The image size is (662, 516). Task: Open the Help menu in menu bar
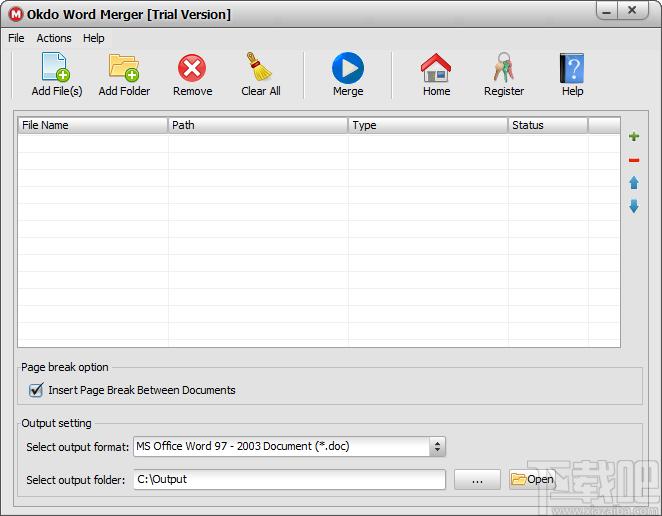94,38
